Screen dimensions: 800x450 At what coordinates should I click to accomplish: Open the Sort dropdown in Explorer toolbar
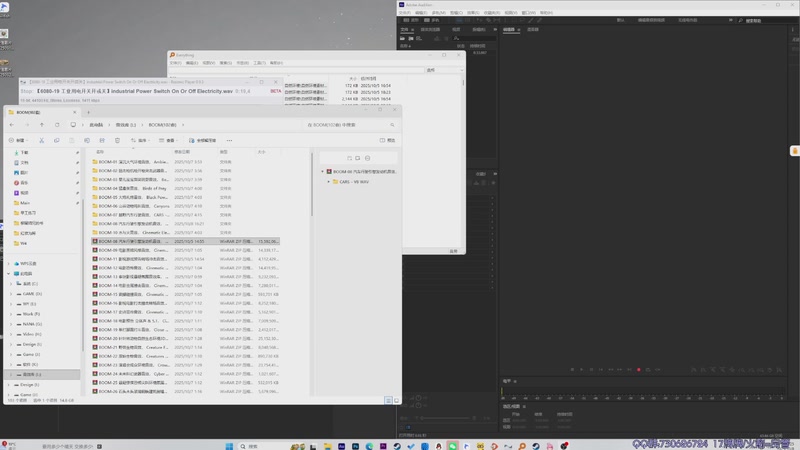141,140
